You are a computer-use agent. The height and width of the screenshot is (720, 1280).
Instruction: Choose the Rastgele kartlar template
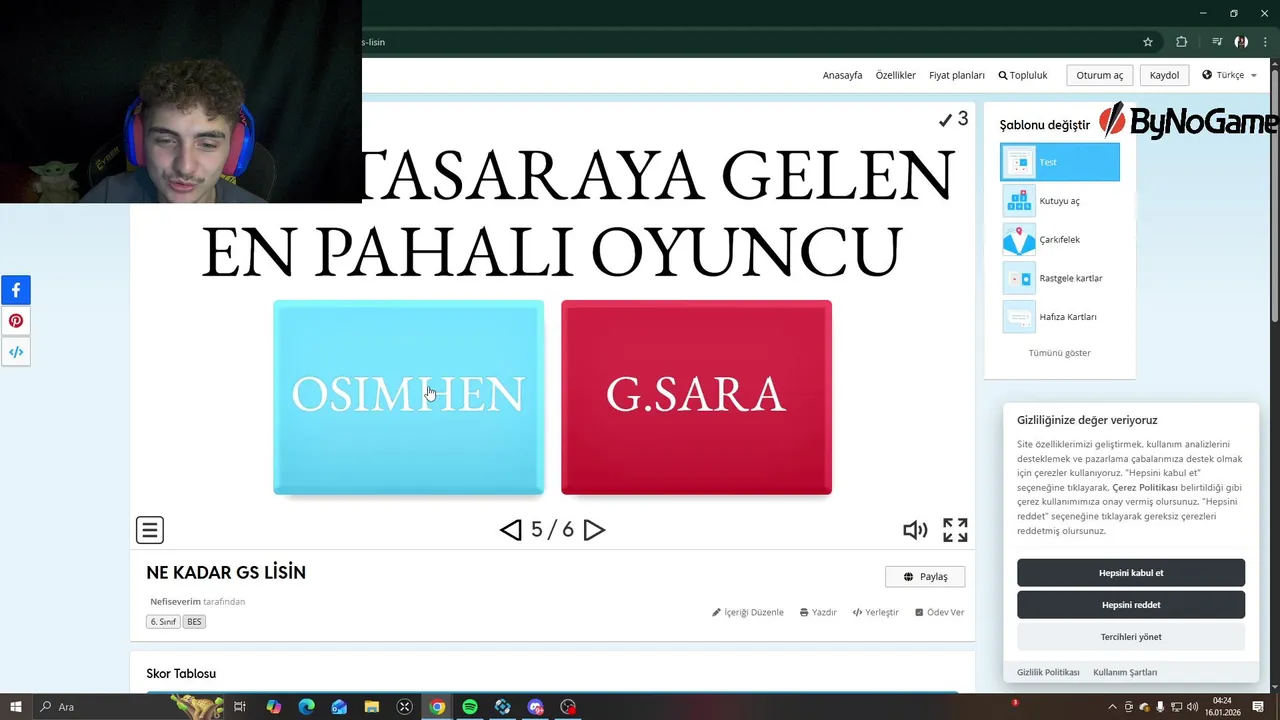pos(1060,278)
